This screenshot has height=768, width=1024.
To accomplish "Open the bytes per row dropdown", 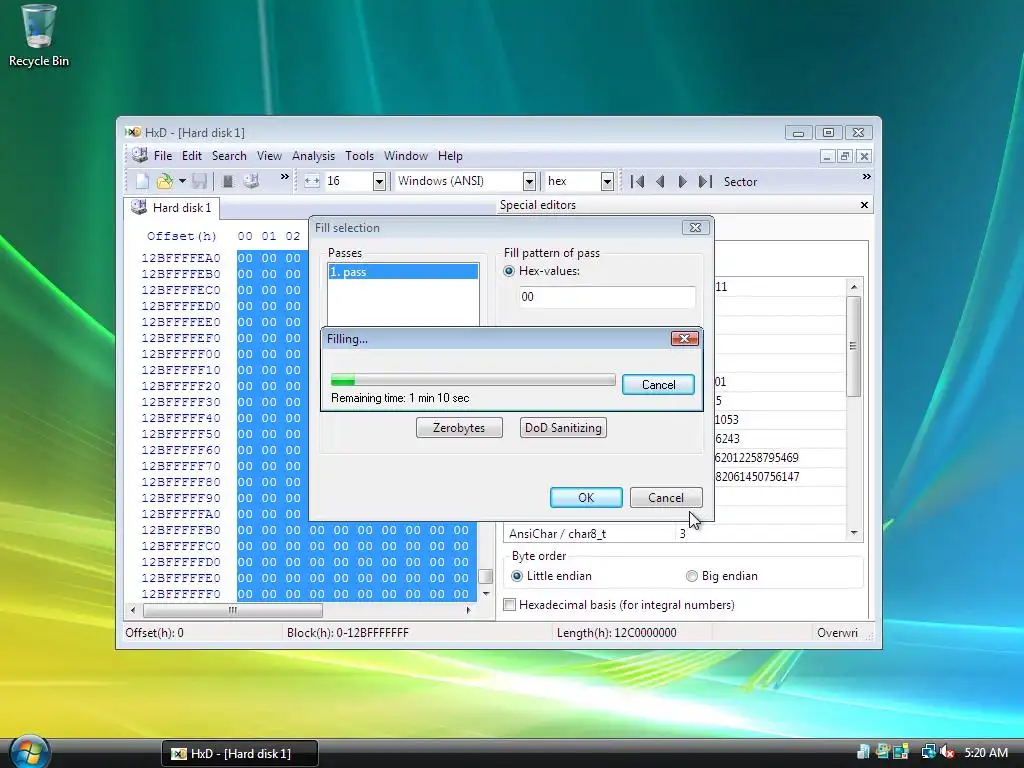I will [x=379, y=182].
